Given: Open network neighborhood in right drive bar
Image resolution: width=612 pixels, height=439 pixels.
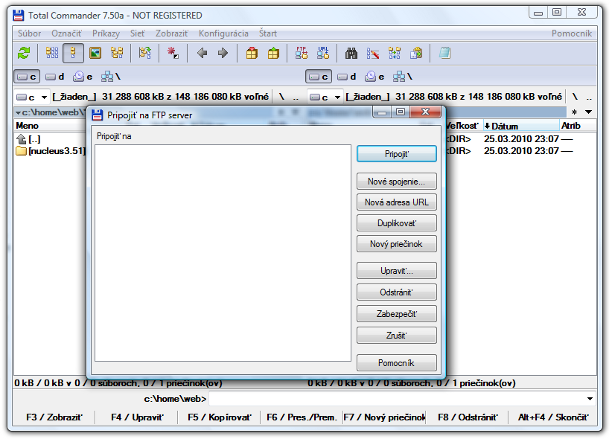Looking at the screenshot, I should (x=403, y=77).
